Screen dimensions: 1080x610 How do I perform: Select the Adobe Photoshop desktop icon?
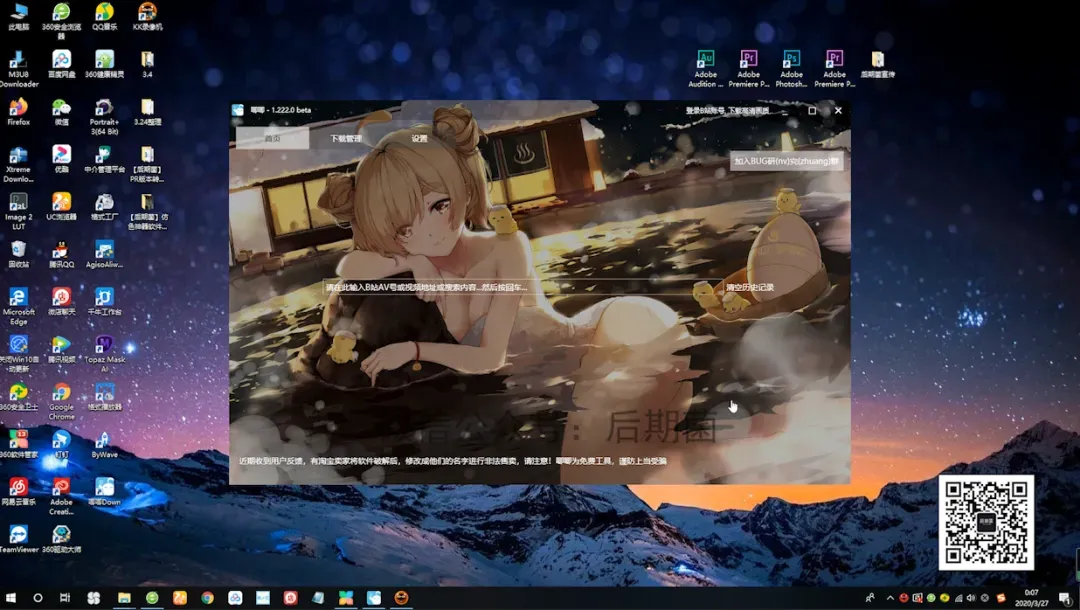click(x=791, y=69)
